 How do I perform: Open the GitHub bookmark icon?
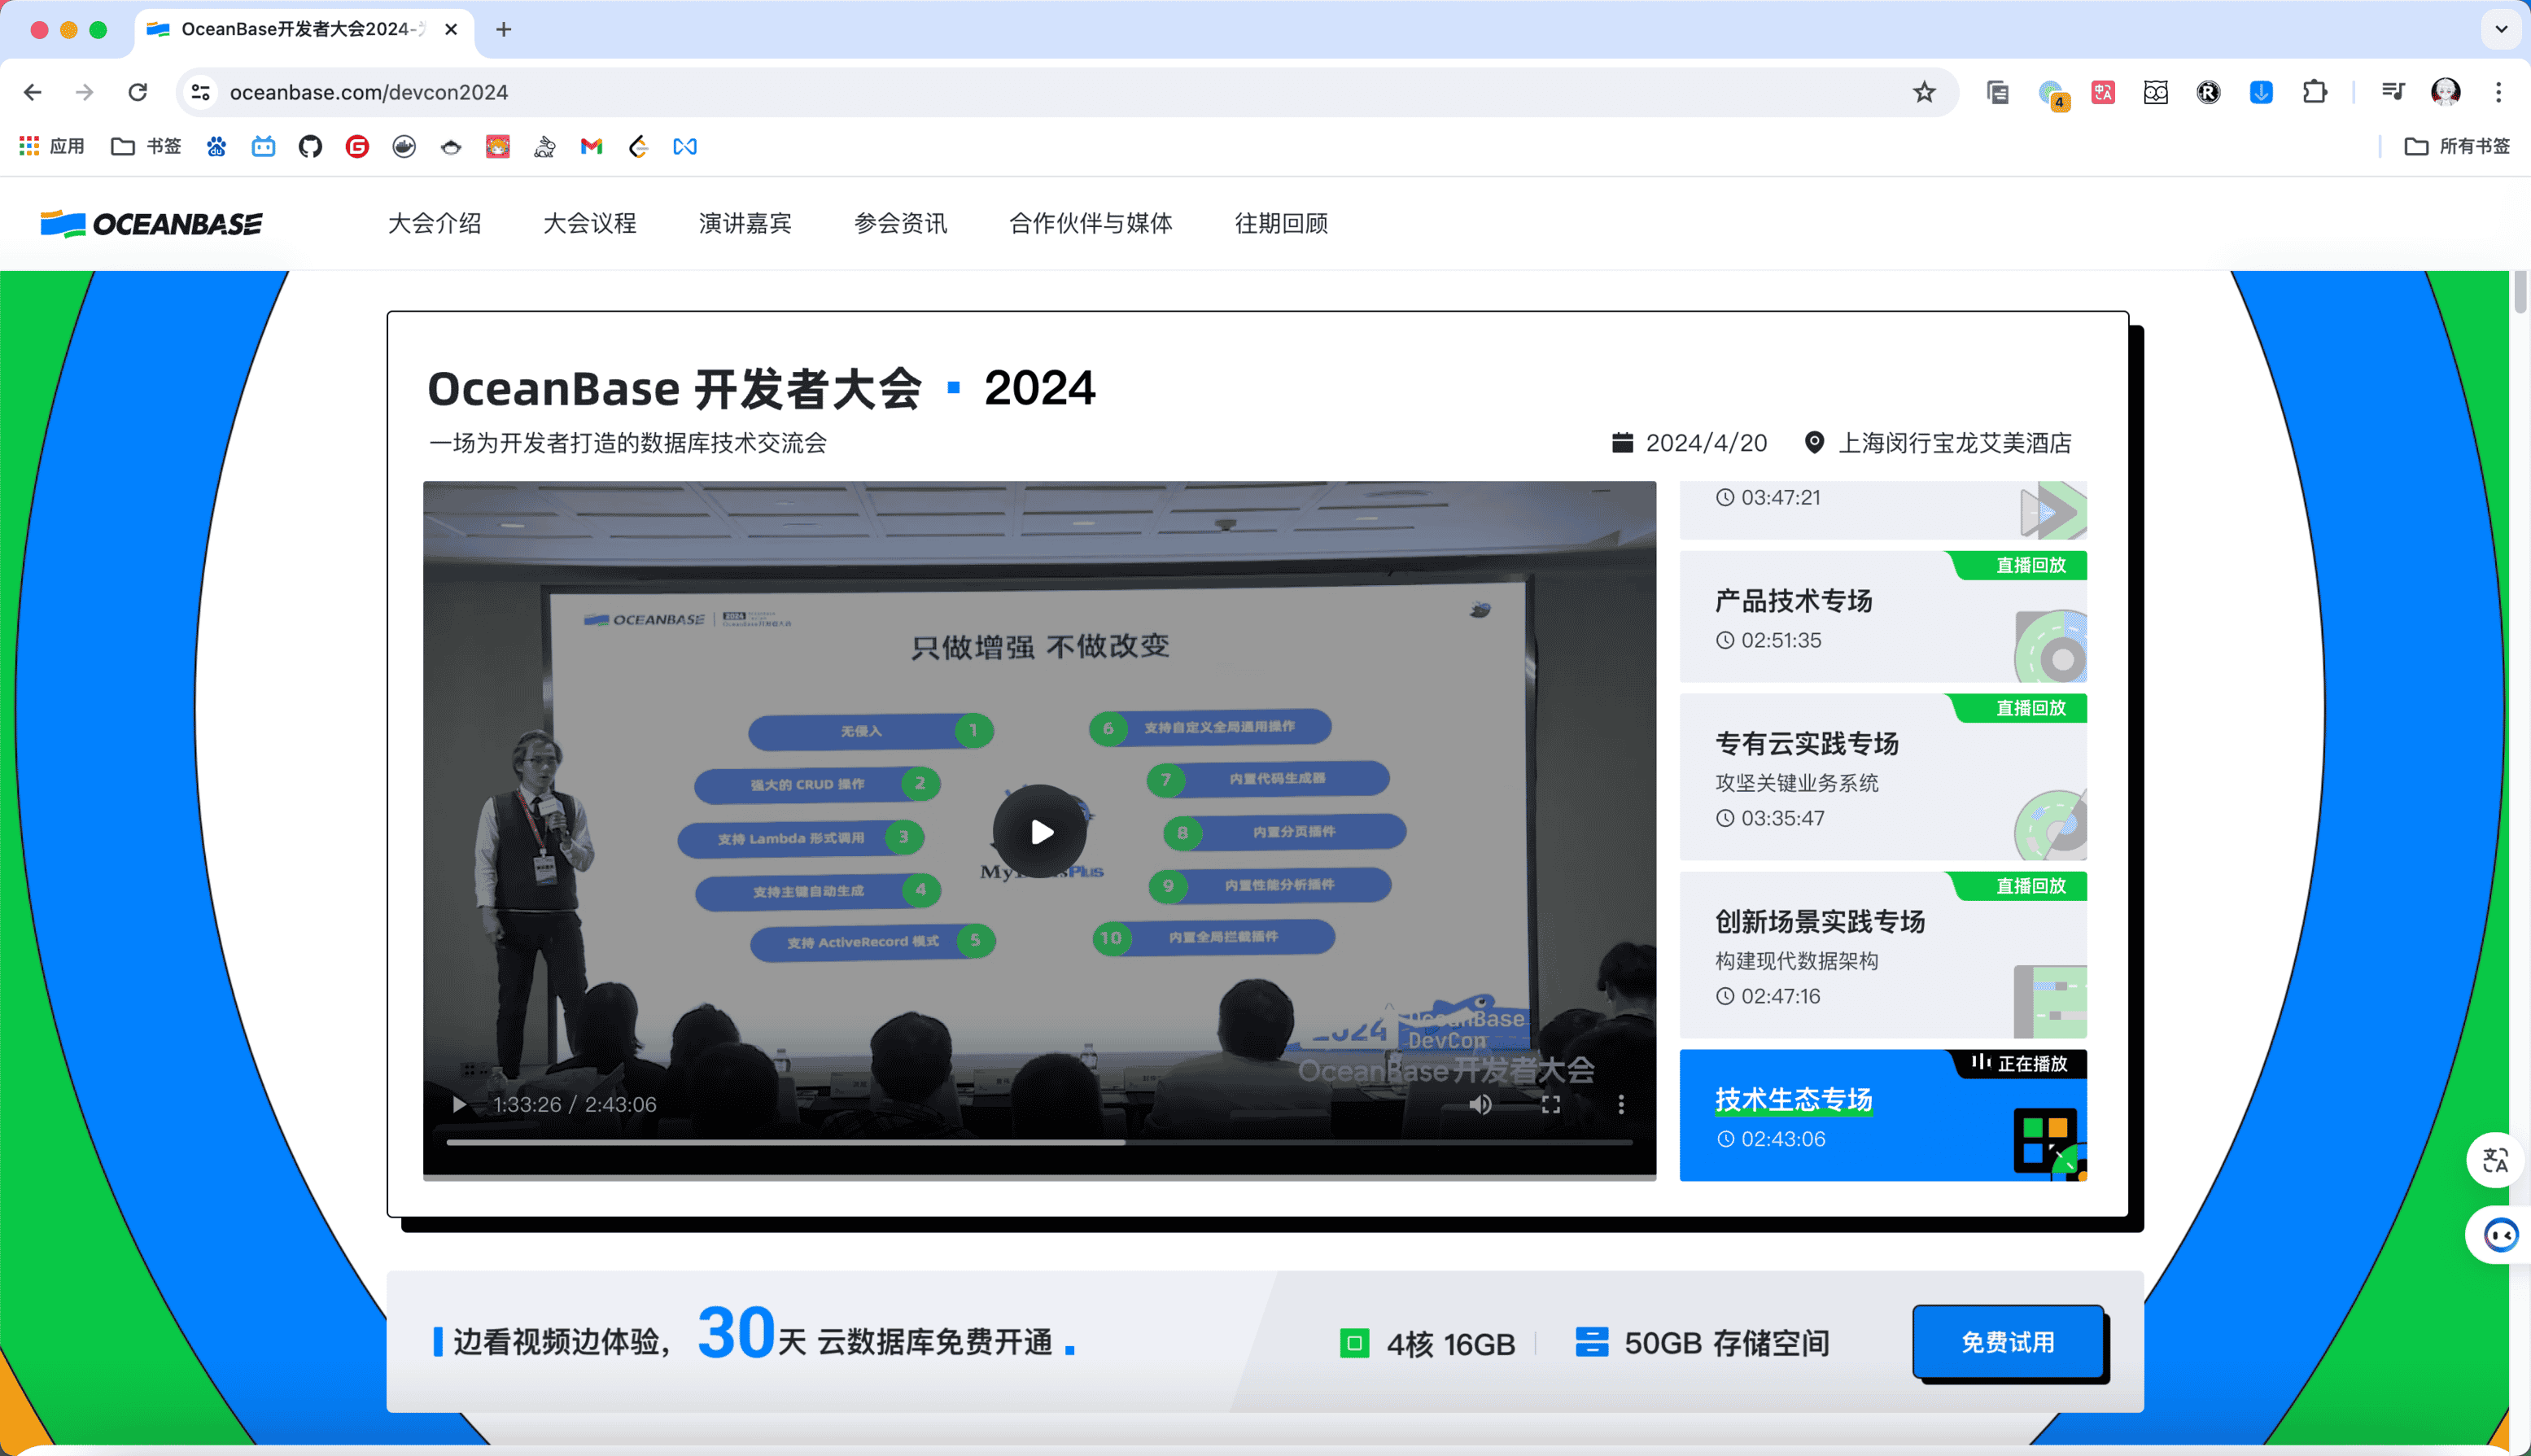pyautogui.click(x=310, y=147)
